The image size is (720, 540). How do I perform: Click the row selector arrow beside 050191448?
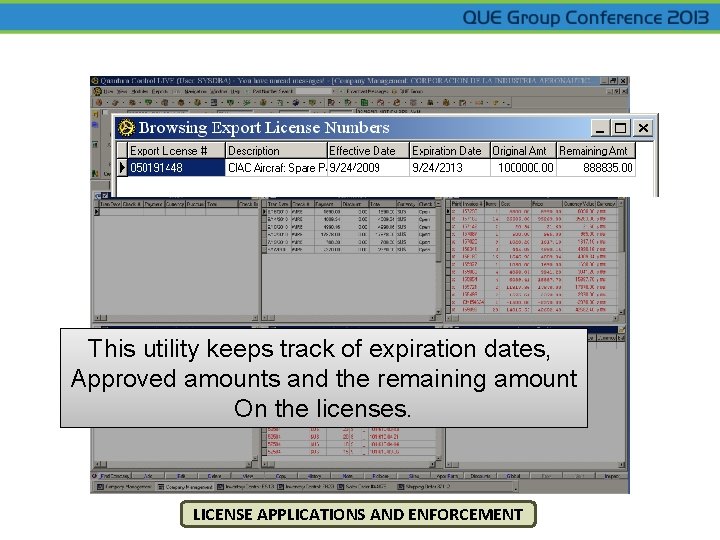point(122,168)
